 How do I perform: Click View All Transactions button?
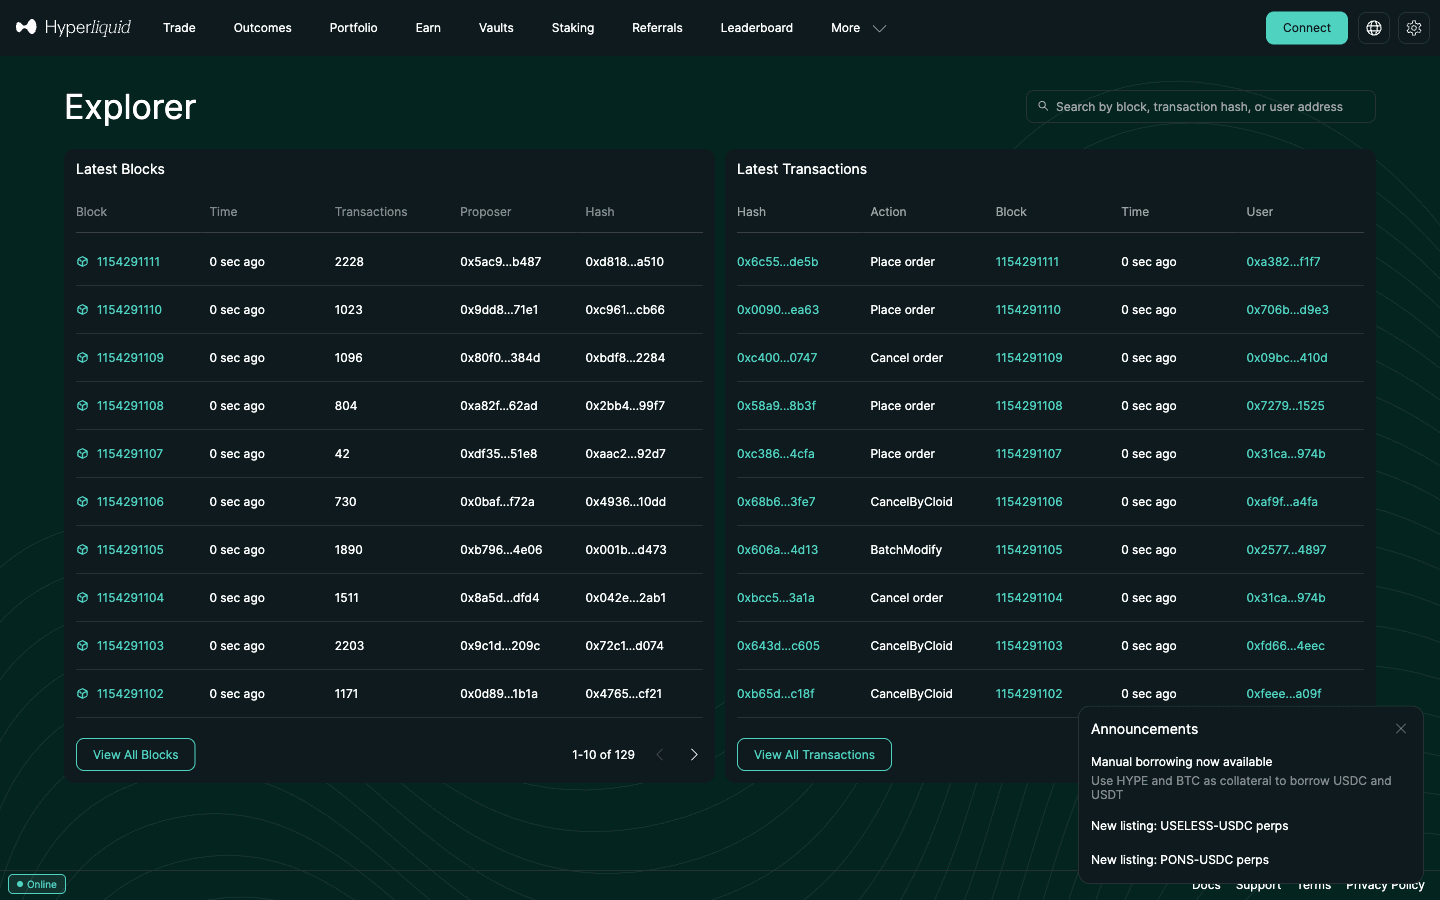tap(814, 755)
